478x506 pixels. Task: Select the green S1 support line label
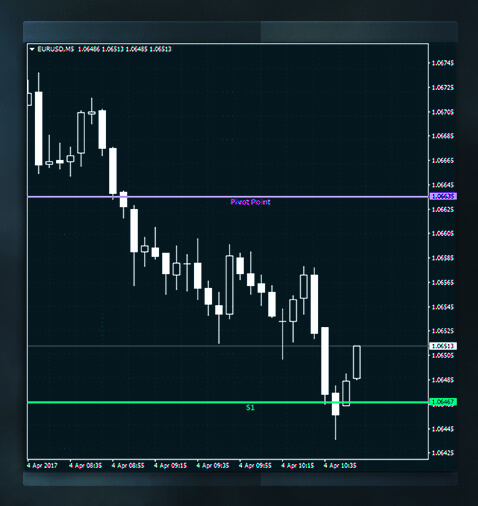250,408
